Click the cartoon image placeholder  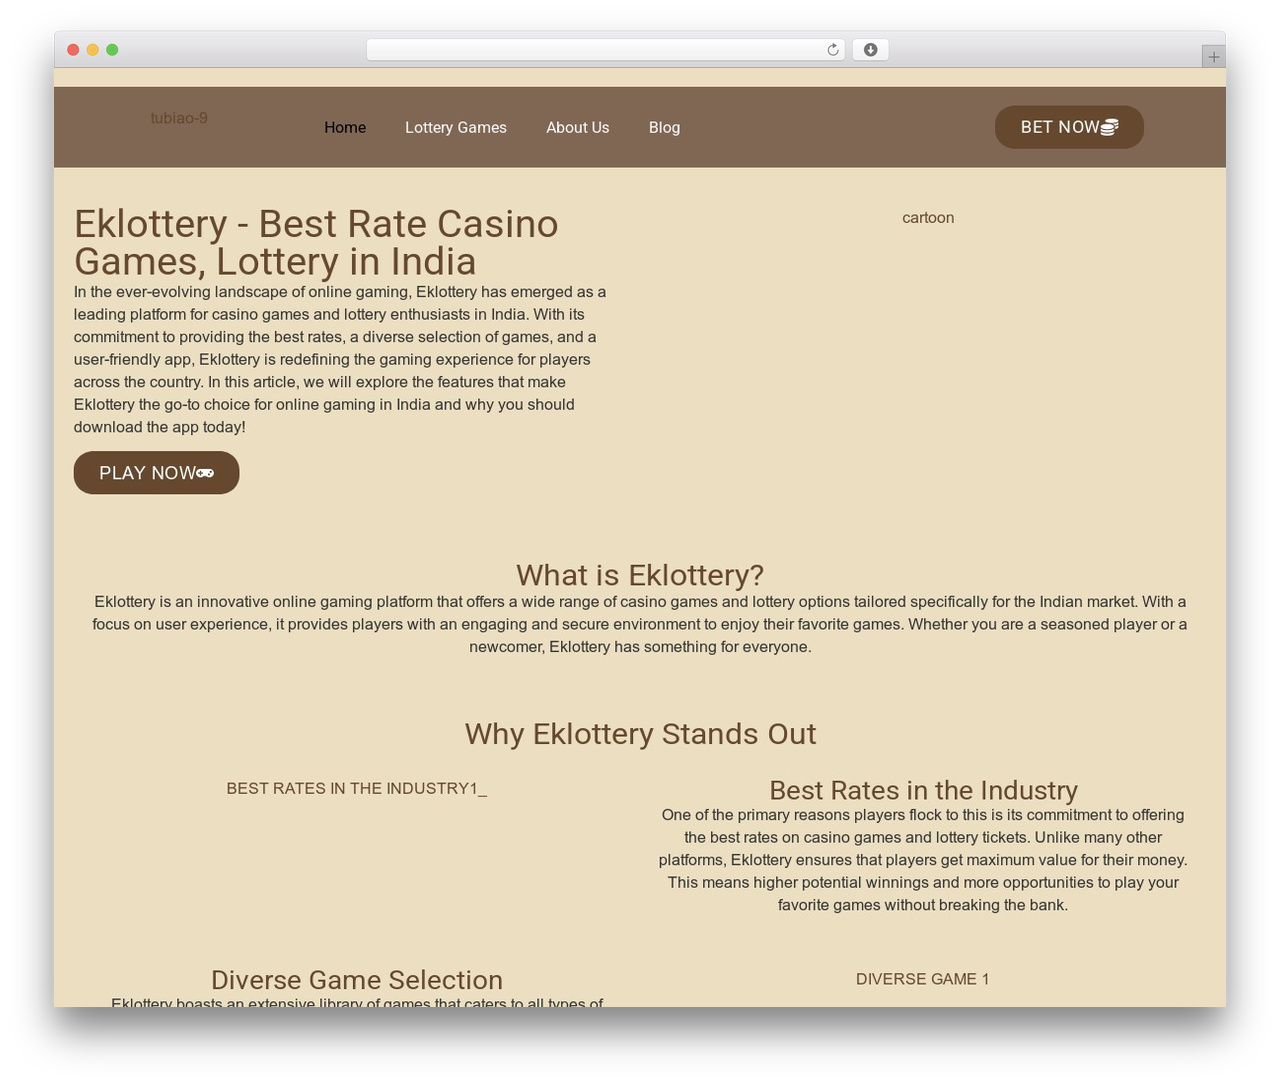(x=928, y=218)
